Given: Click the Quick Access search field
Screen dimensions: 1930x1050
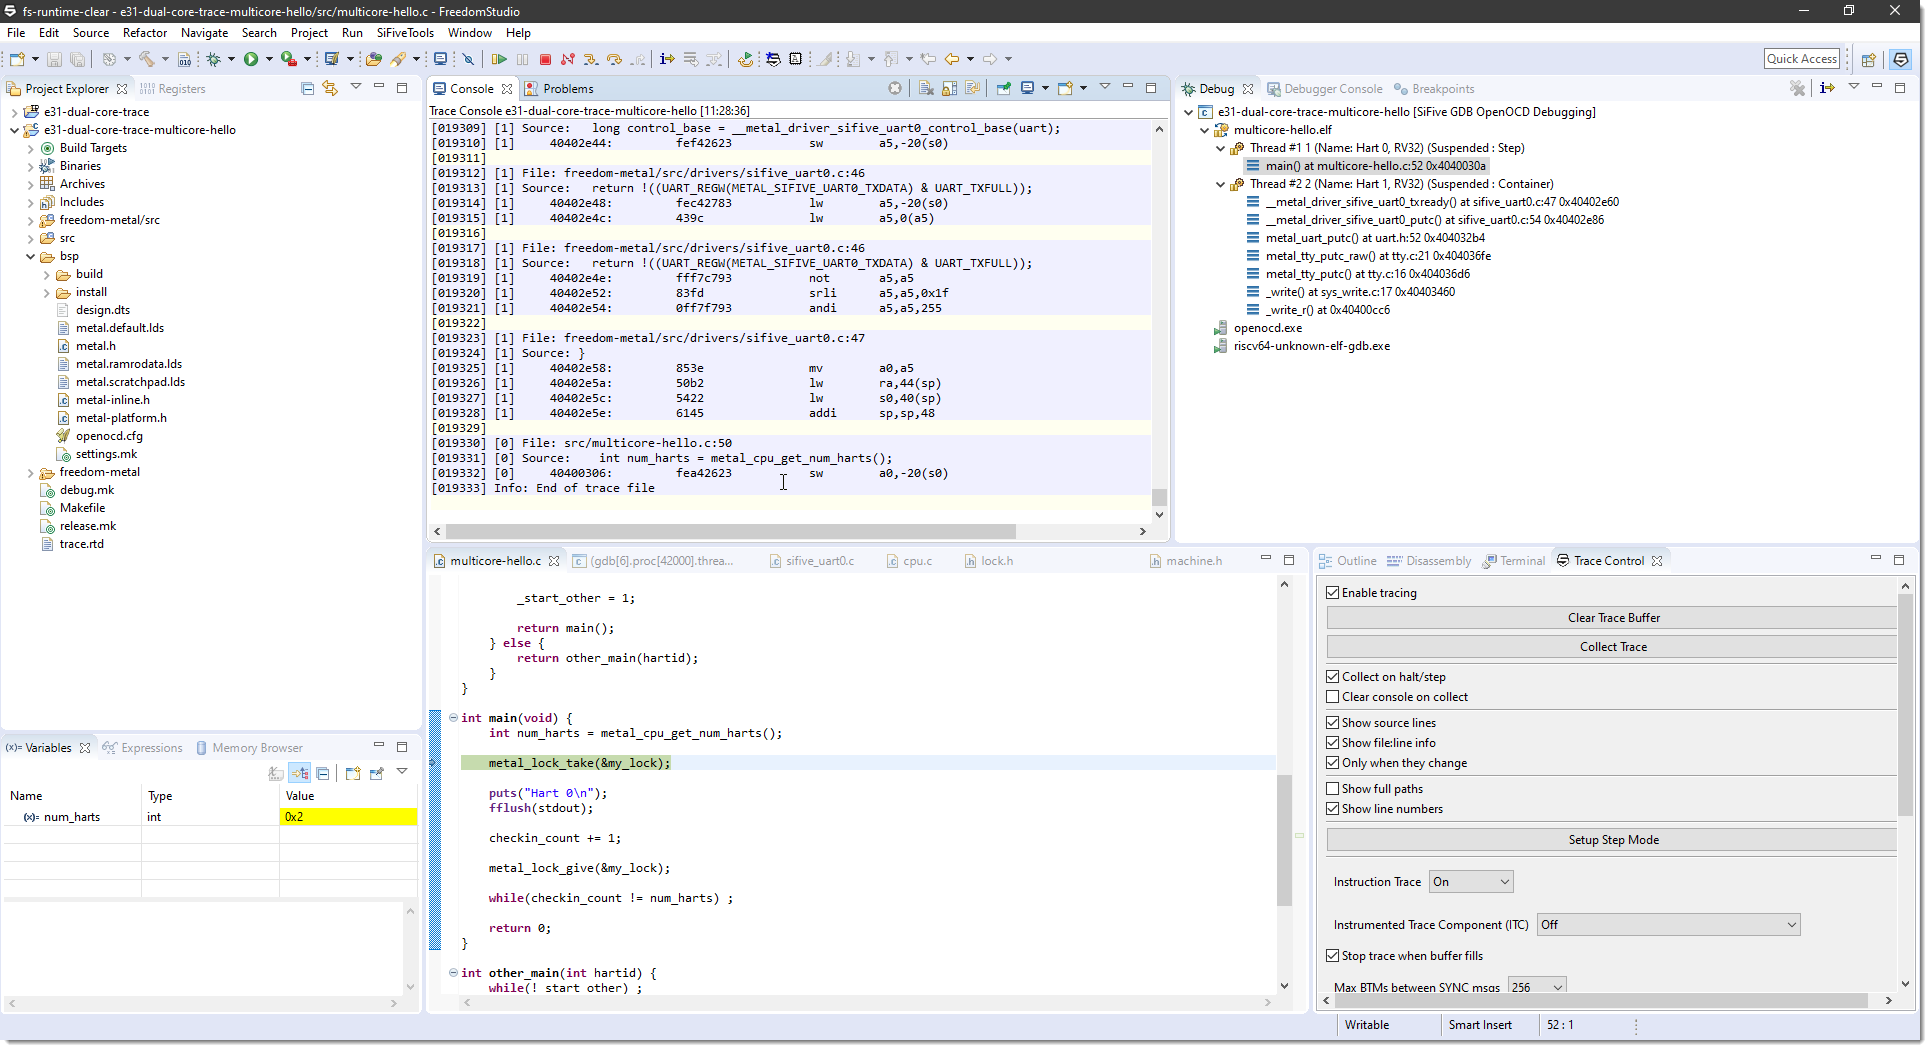Looking at the screenshot, I should pos(1801,59).
